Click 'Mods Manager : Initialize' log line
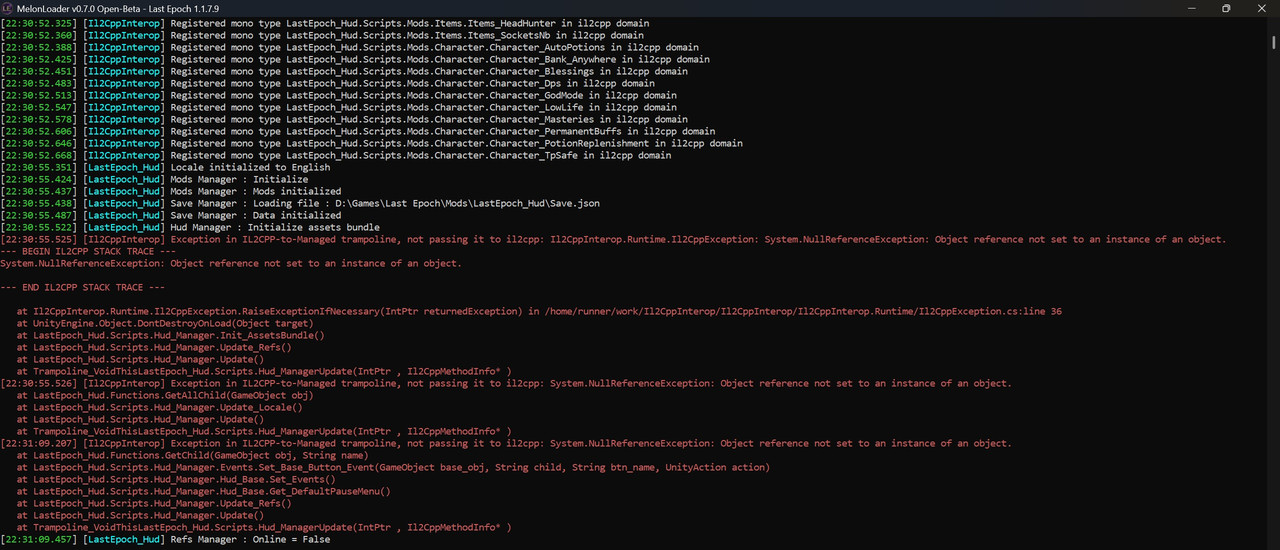This screenshot has width=1280, height=550. 154,179
